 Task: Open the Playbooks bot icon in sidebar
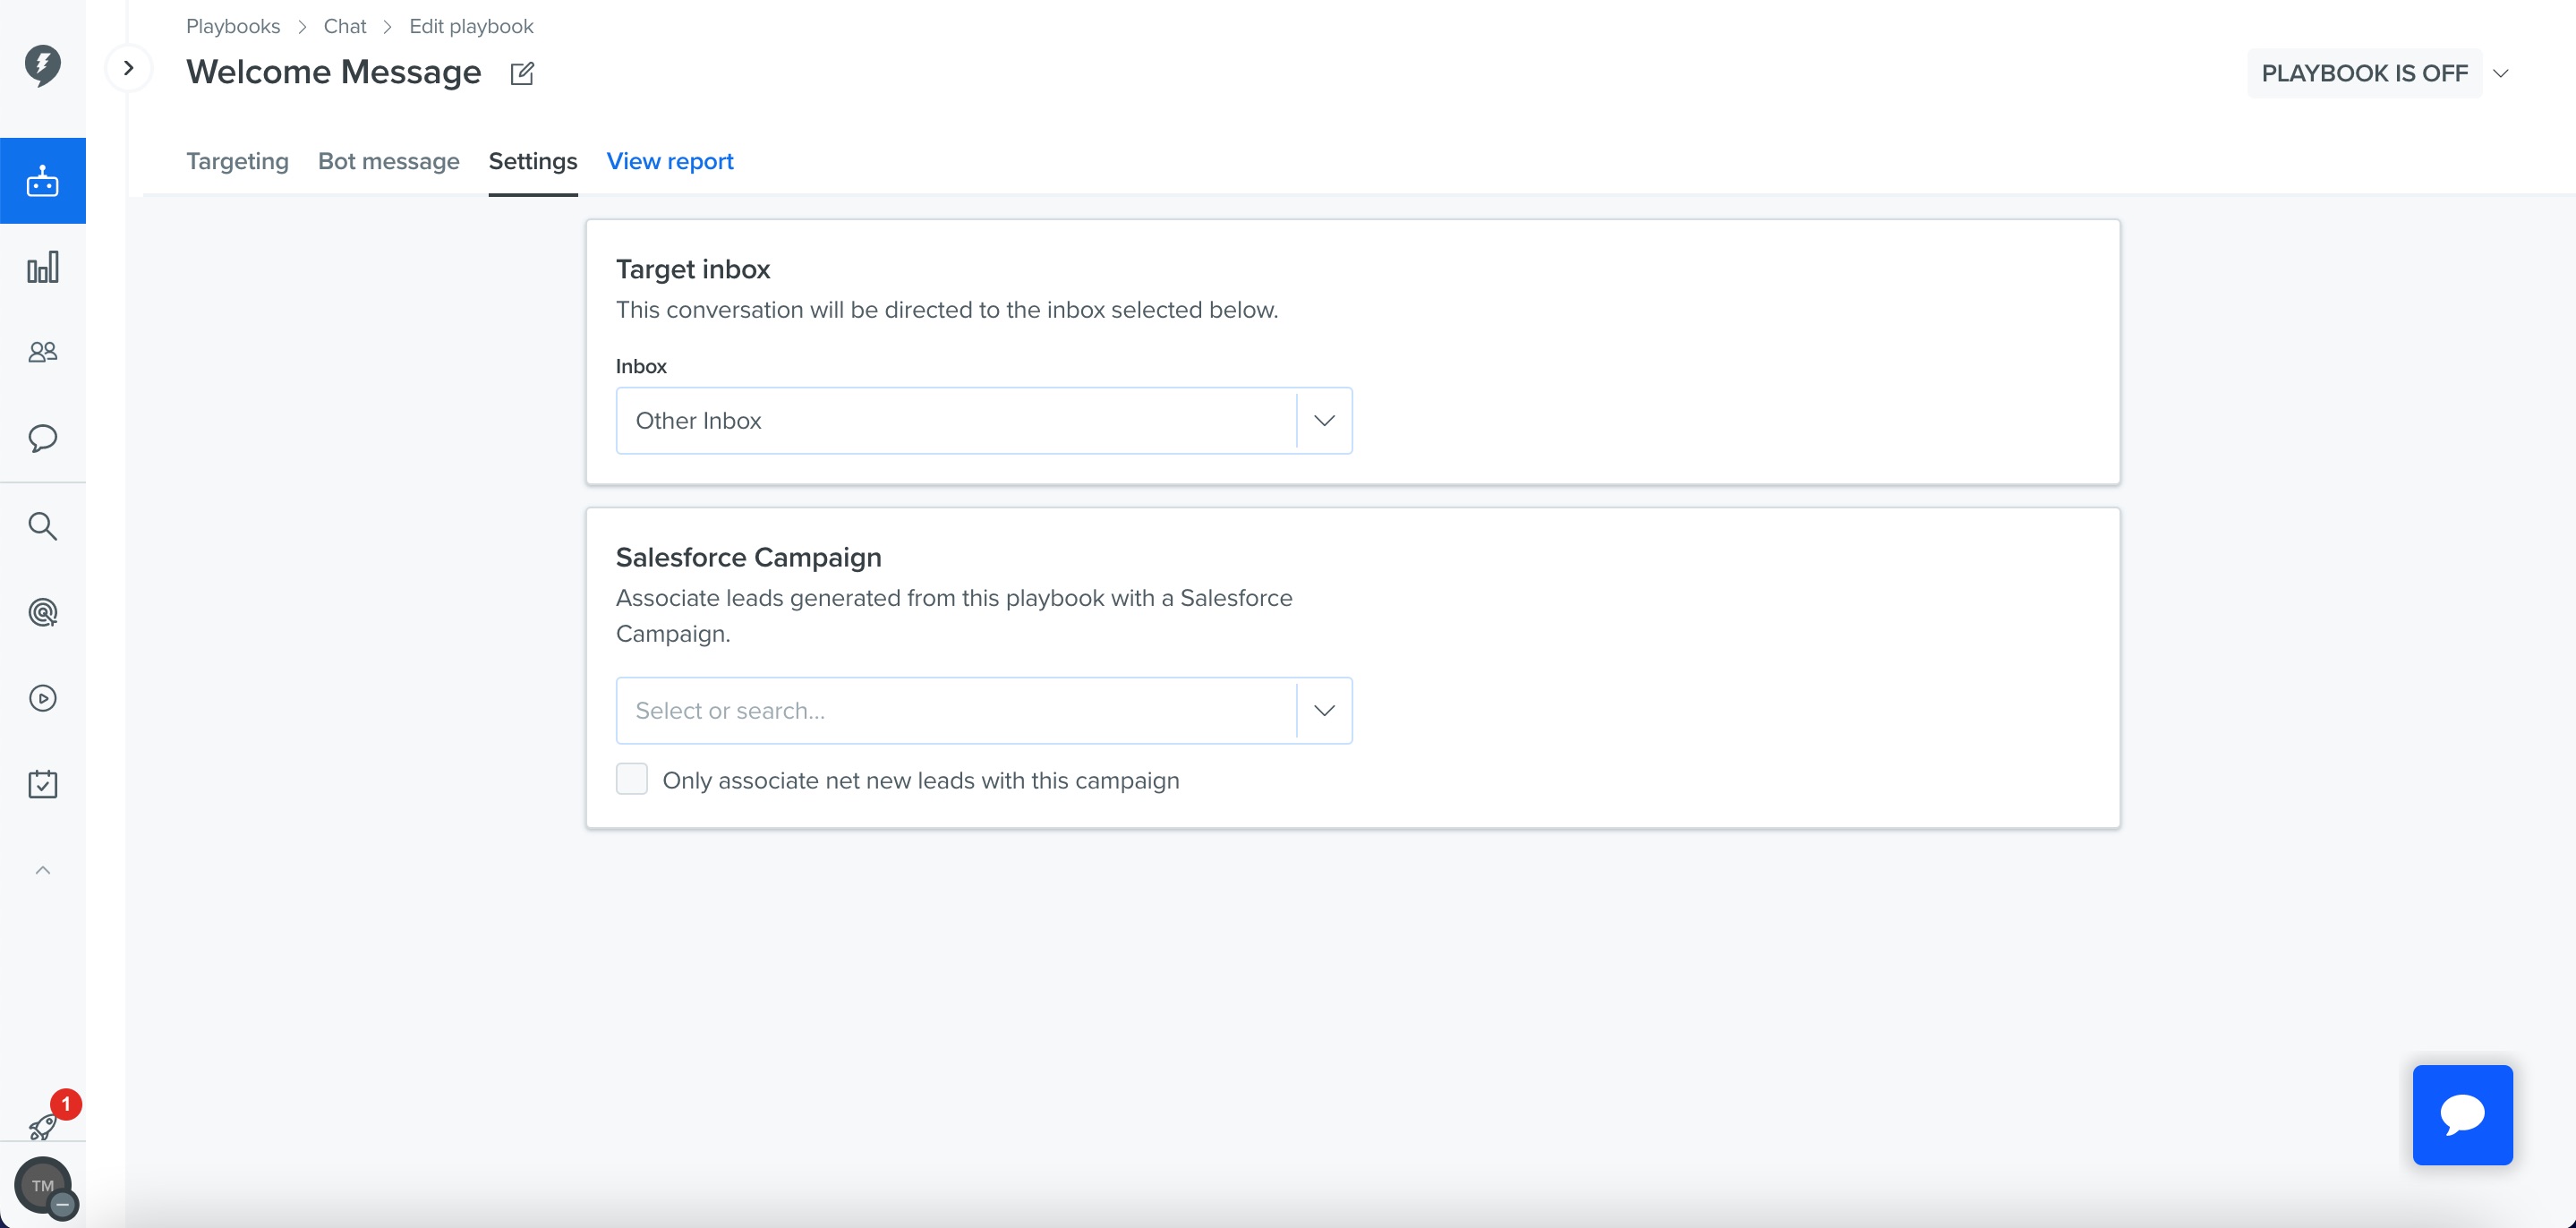43,181
